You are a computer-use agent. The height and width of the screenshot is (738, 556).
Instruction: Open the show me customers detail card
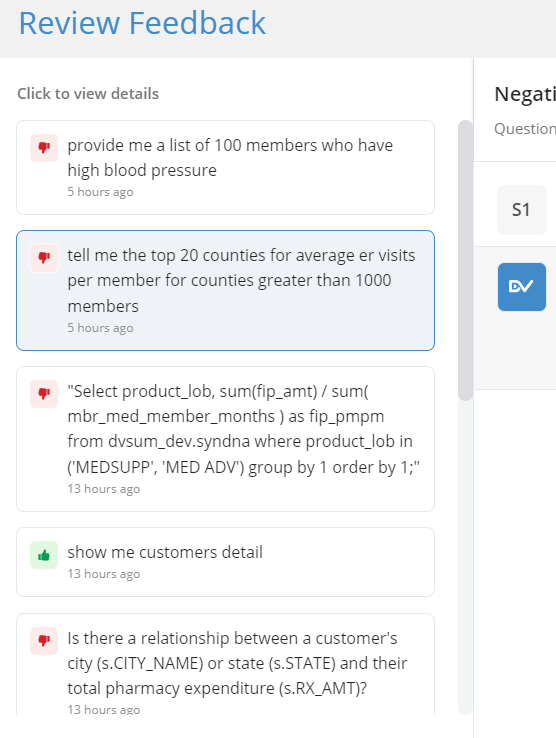[x=226, y=562]
